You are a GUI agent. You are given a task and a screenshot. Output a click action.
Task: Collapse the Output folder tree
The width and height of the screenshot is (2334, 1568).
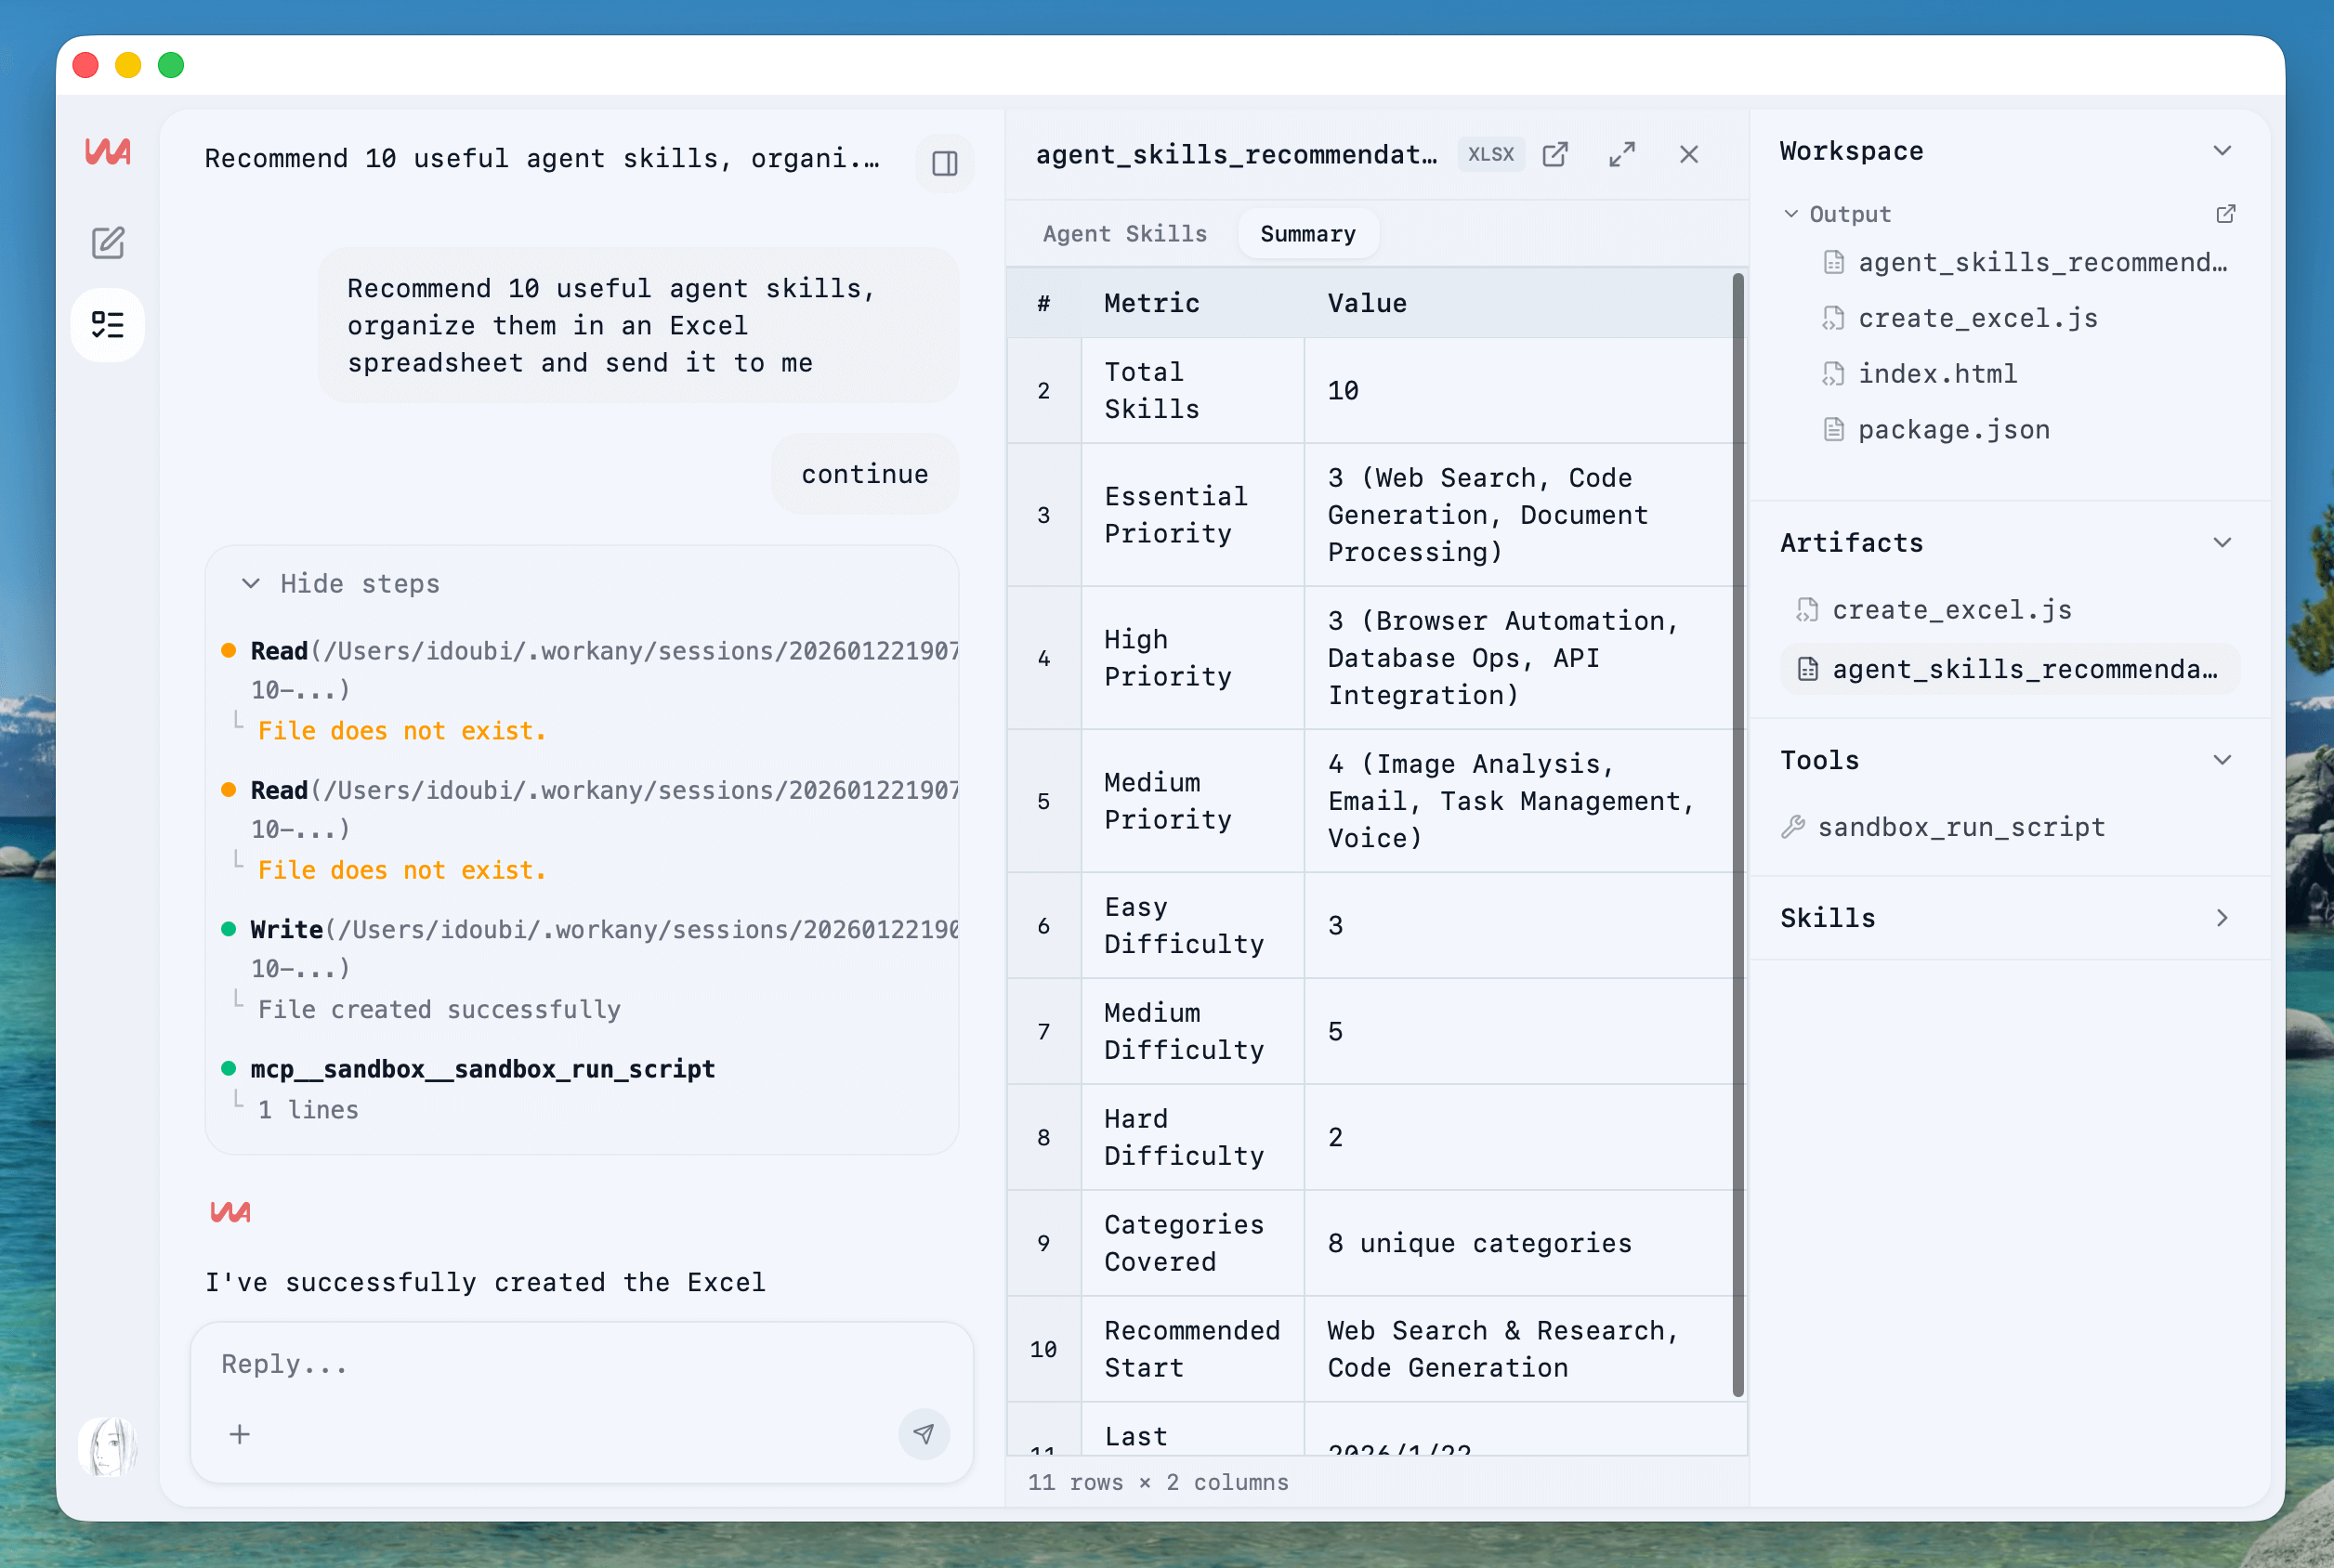pyautogui.click(x=1791, y=214)
